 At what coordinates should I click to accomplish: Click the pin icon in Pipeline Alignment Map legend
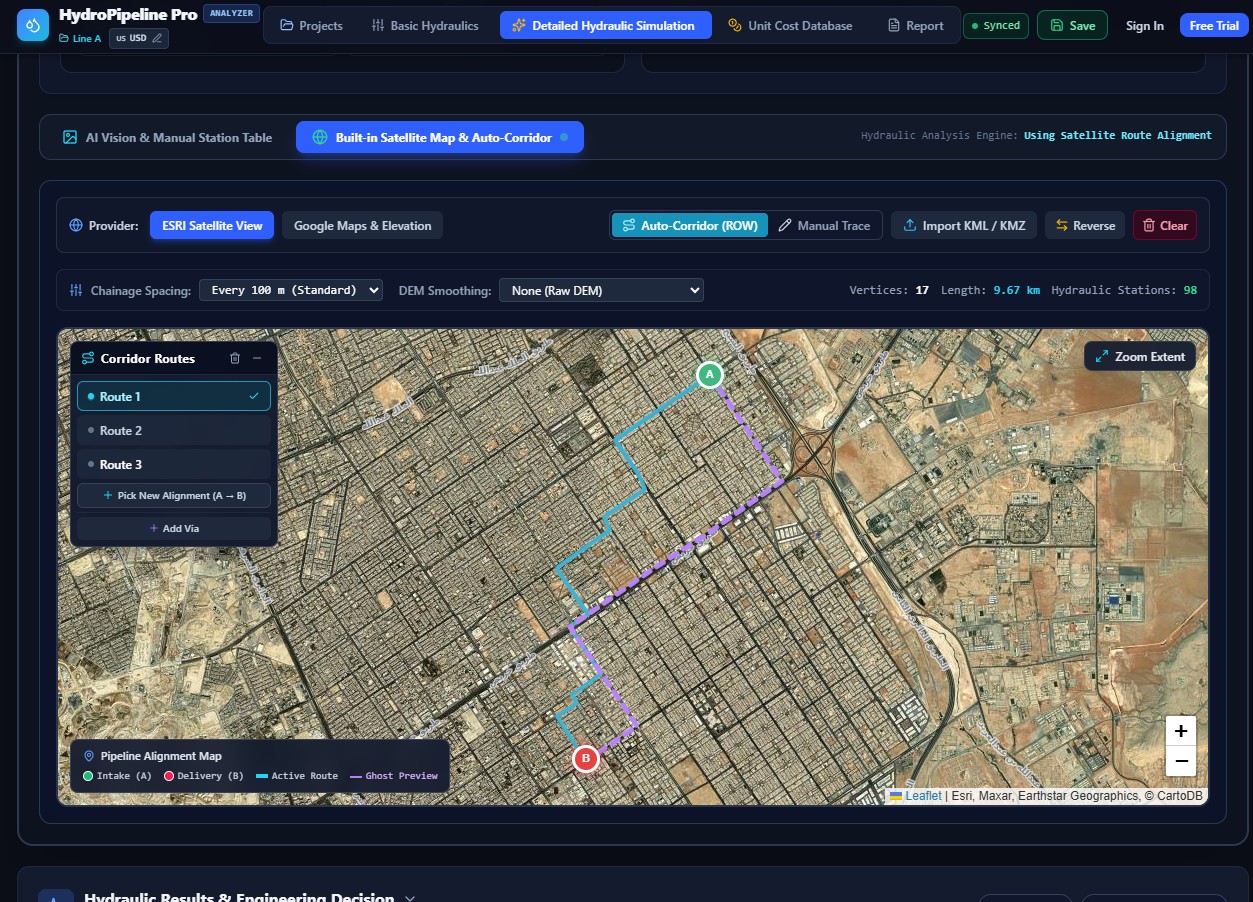(89, 756)
